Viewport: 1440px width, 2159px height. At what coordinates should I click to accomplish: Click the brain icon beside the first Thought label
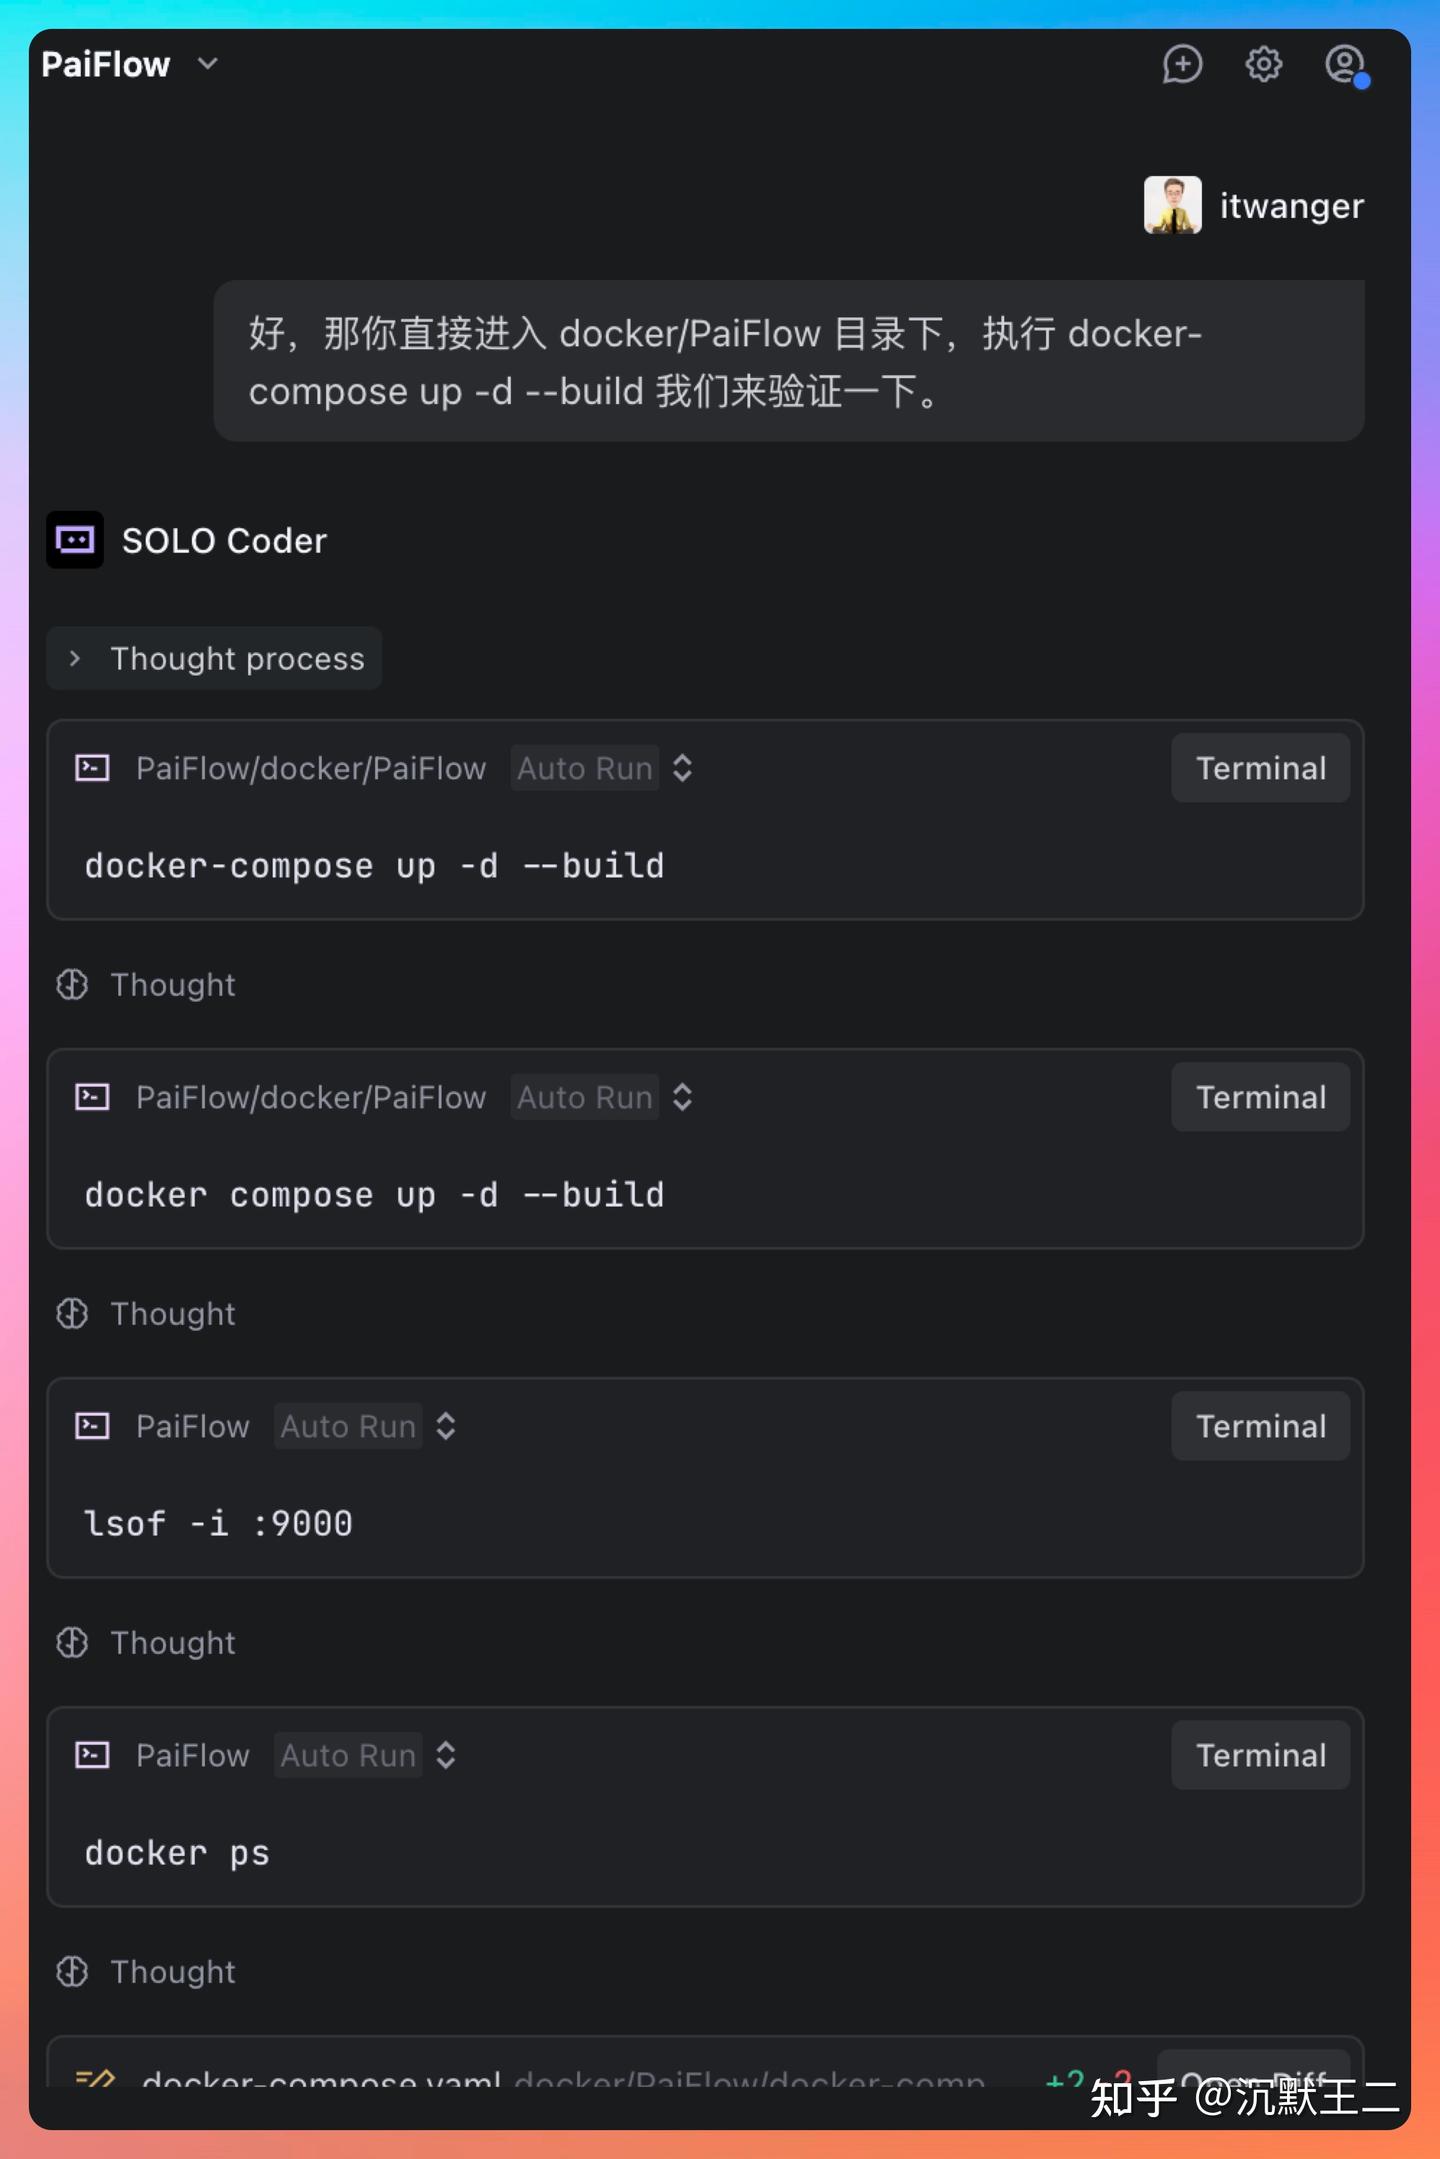[72, 985]
